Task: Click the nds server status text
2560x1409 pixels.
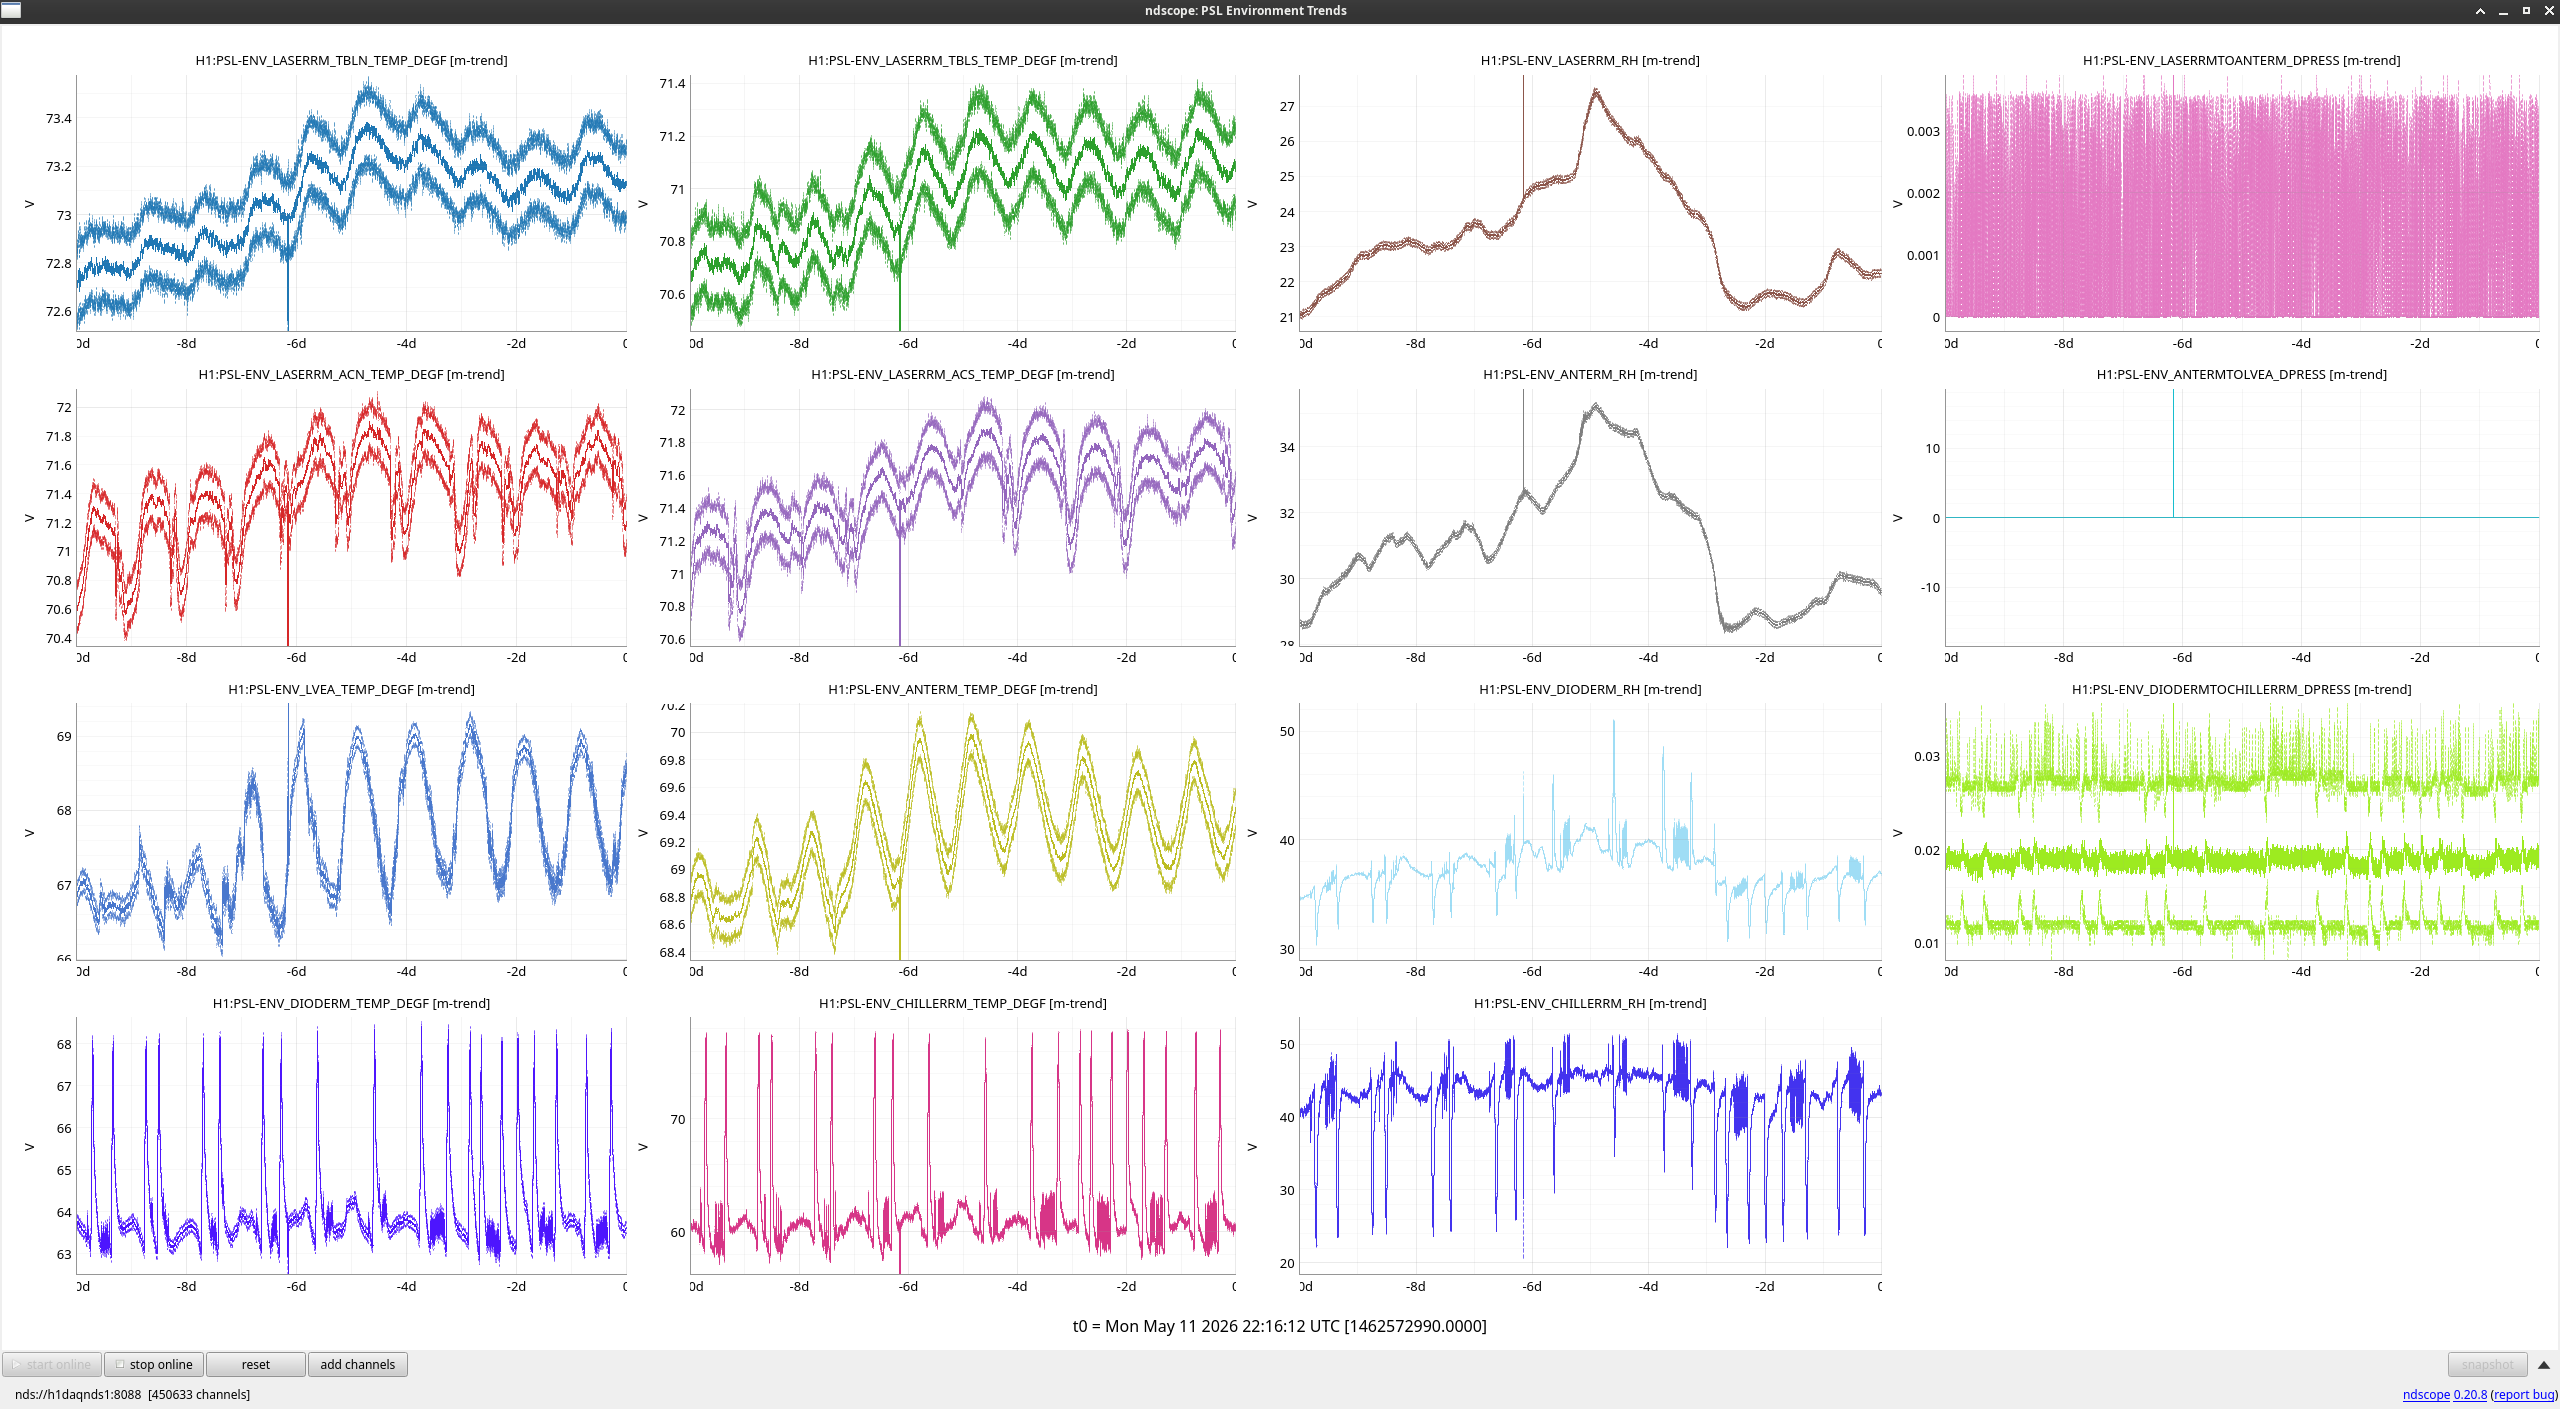Action: click(x=132, y=1394)
